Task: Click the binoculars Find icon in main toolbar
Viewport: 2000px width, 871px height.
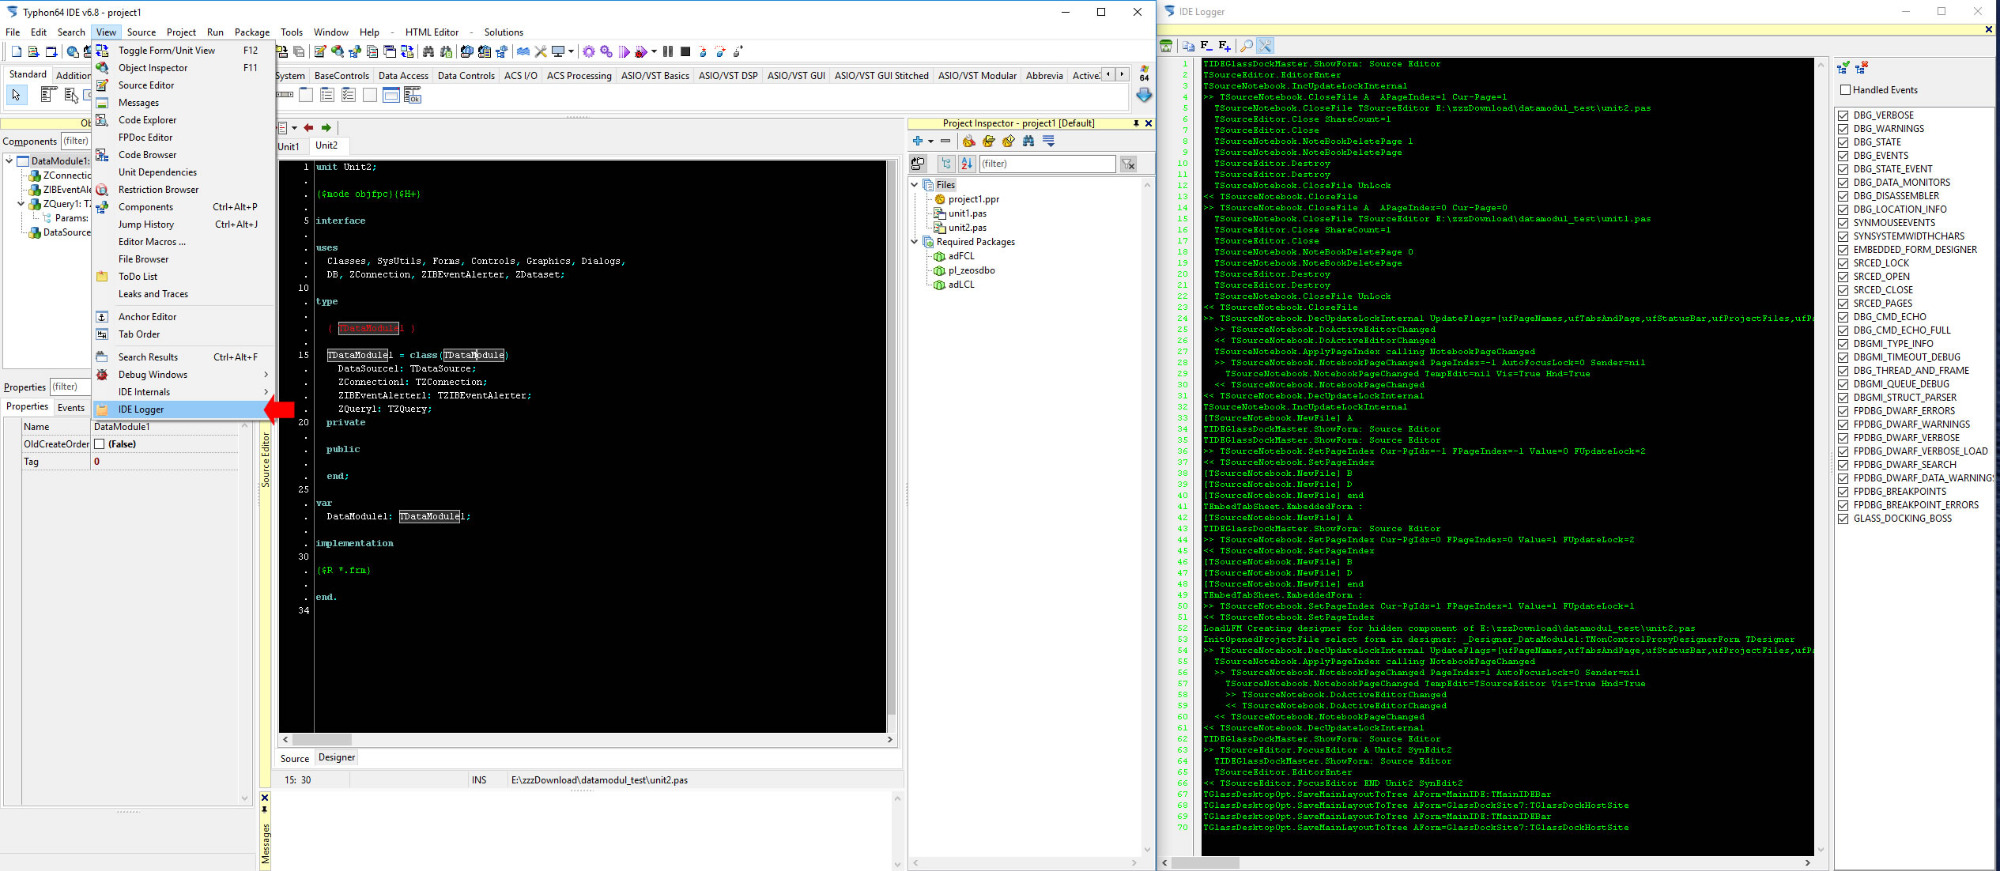Action: point(429,52)
